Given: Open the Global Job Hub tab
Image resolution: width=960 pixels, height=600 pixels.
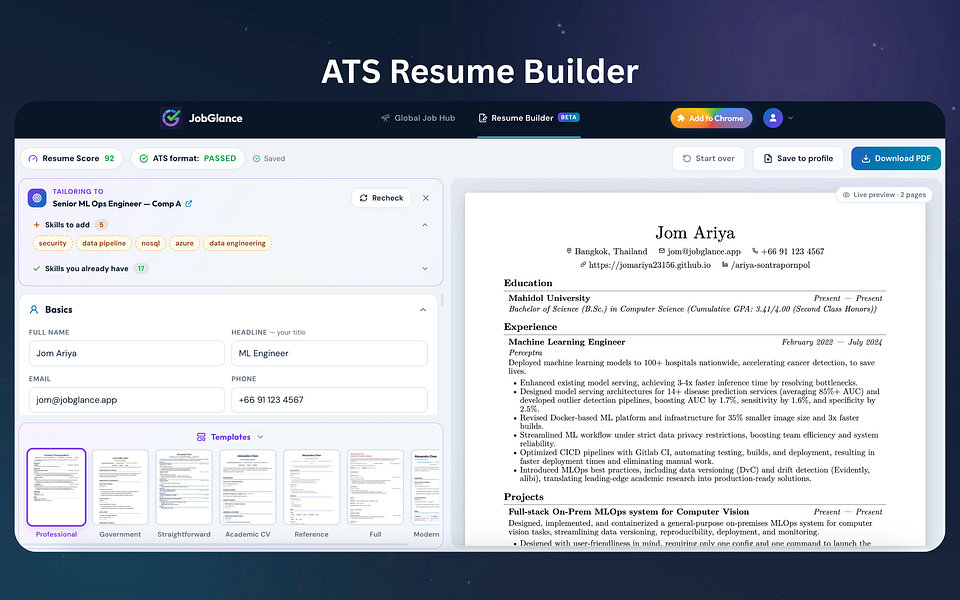Looking at the screenshot, I should pyautogui.click(x=418, y=118).
